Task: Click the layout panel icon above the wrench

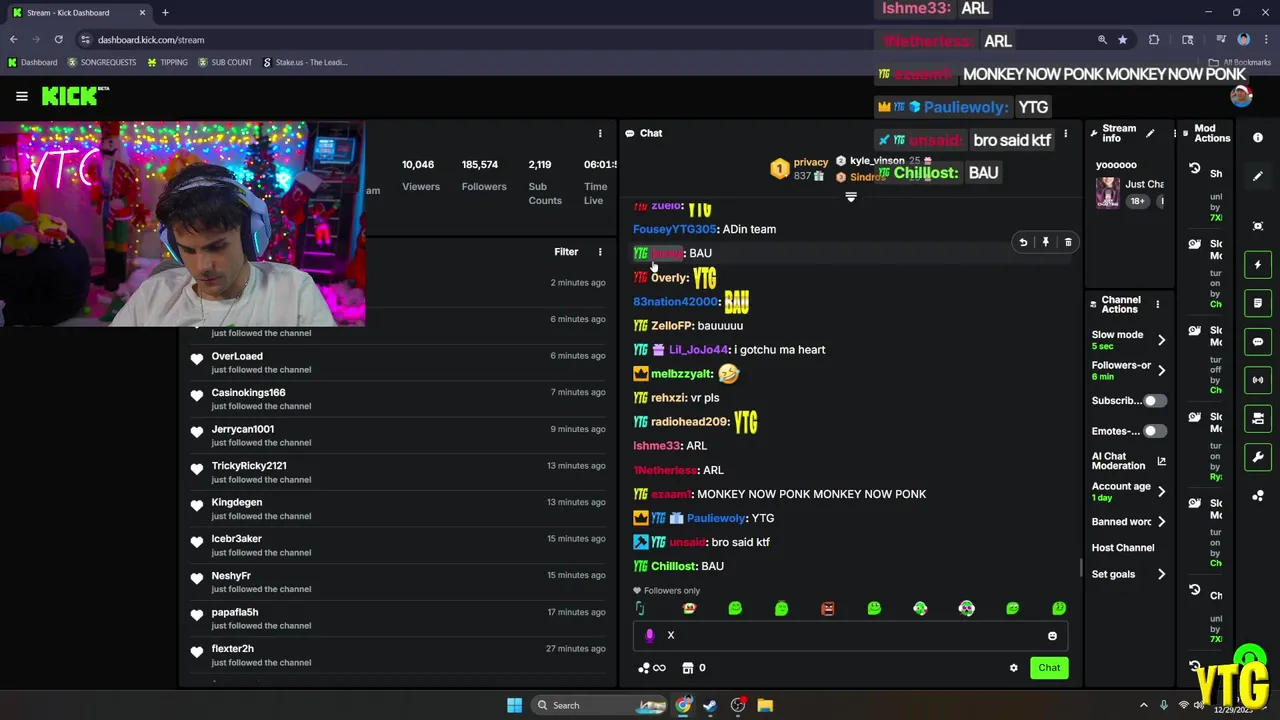Action: [x=1258, y=418]
